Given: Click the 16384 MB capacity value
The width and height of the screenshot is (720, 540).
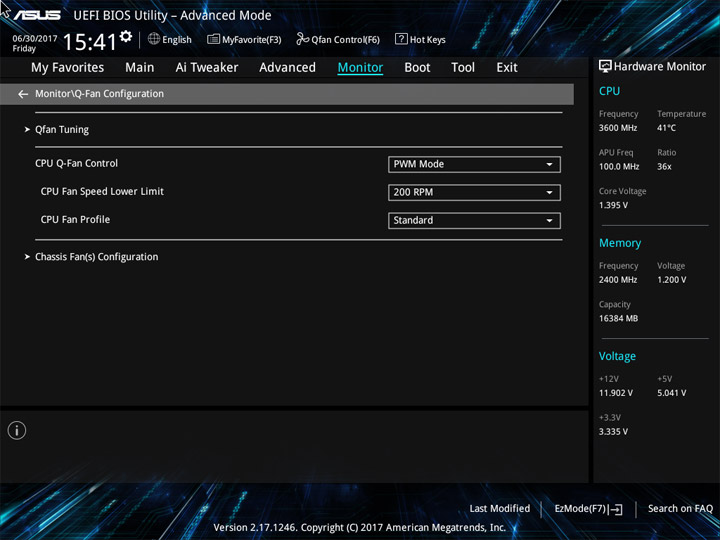Looking at the screenshot, I should point(619,318).
